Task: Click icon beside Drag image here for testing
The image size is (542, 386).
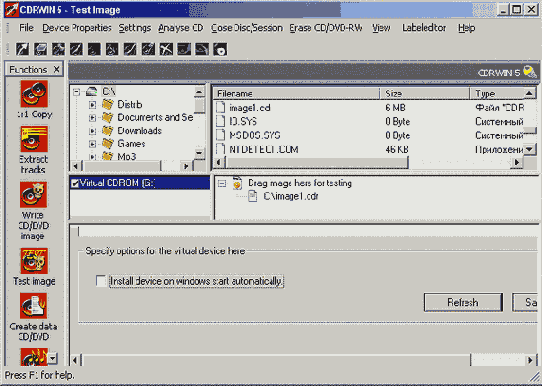Action: click(237, 183)
